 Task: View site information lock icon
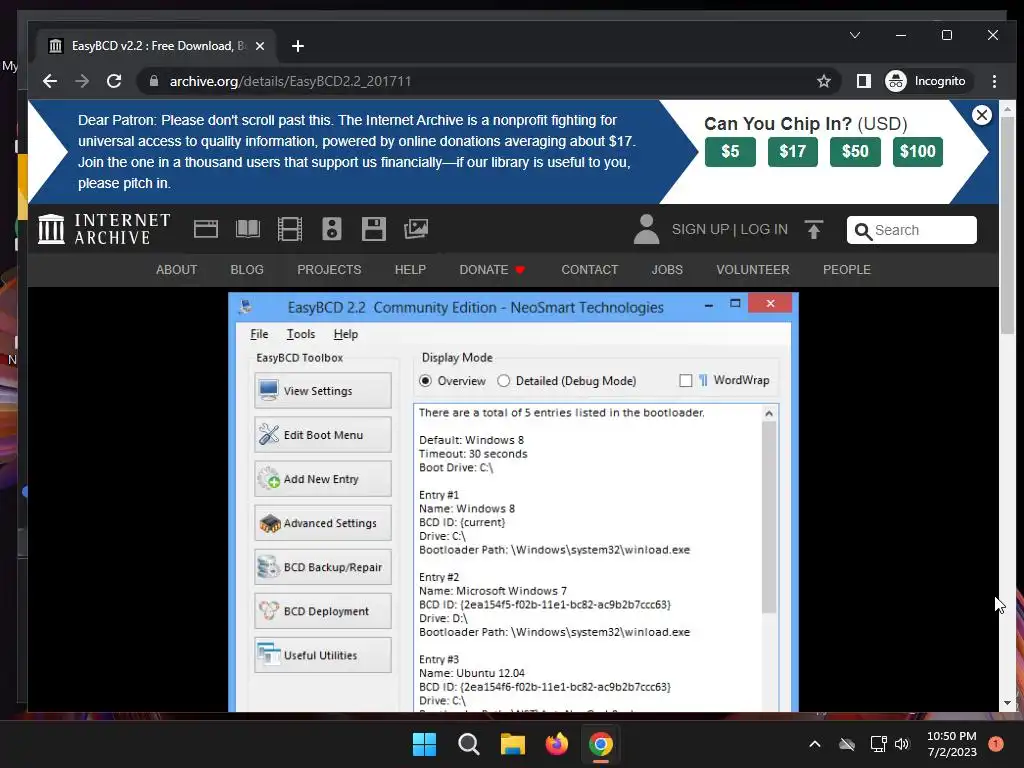(154, 81)
